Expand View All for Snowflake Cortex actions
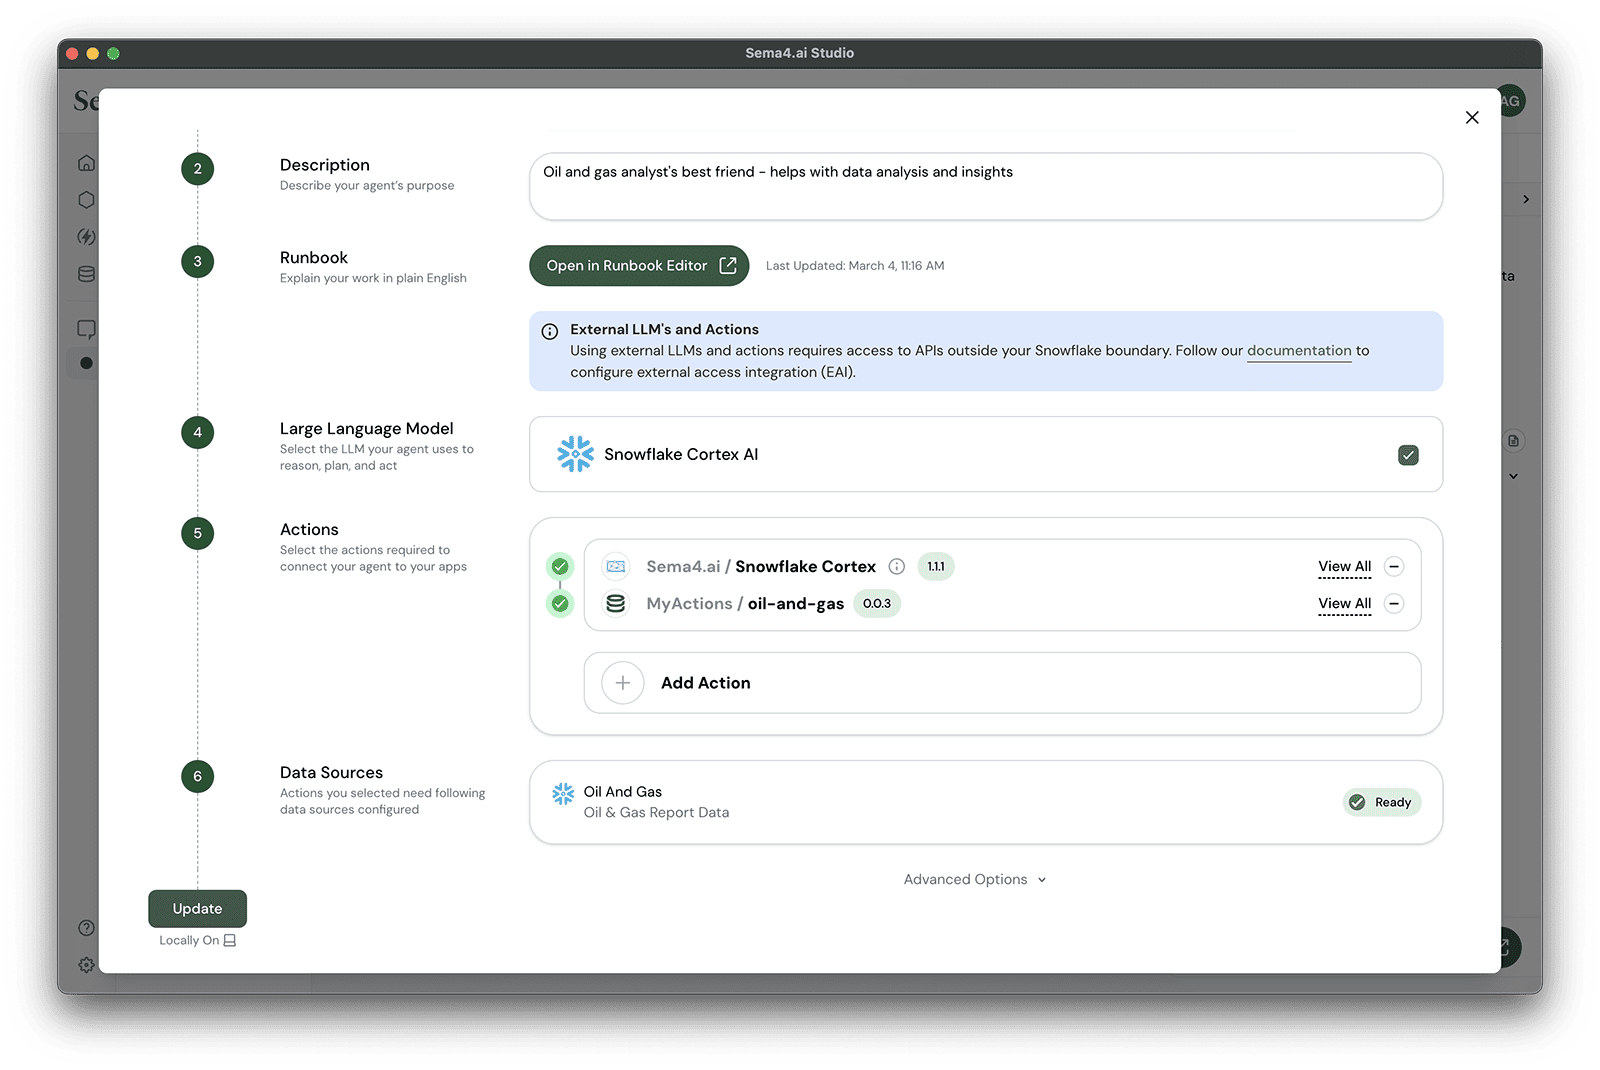This screenshot has width=1600, height=1070. [1344, 567]
